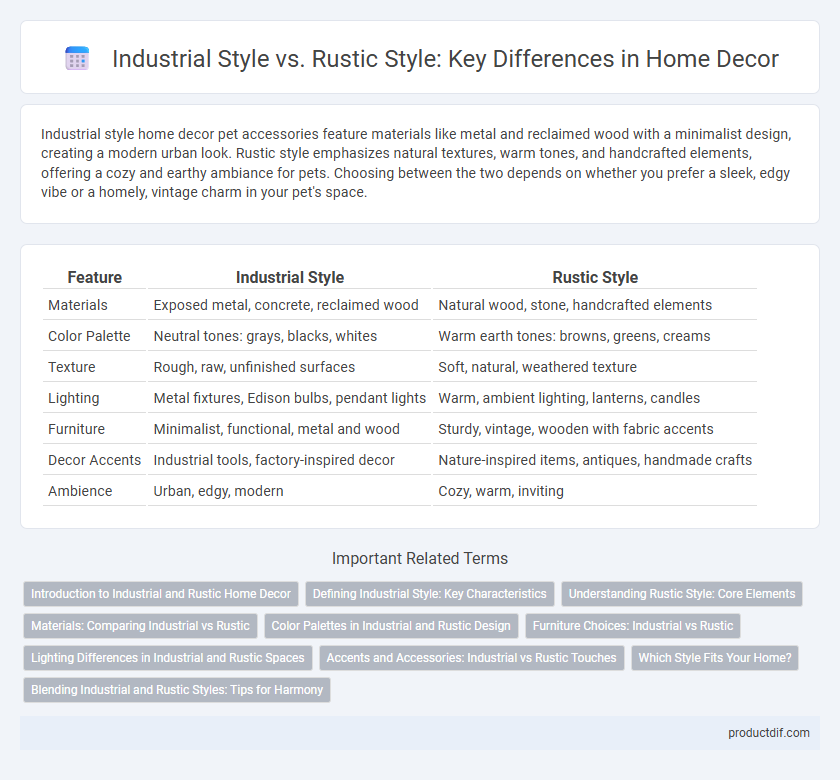Click 'Warm earth tones: browns, greens, creams' cell
840x780 pixels.
click(x=595, y=336)
